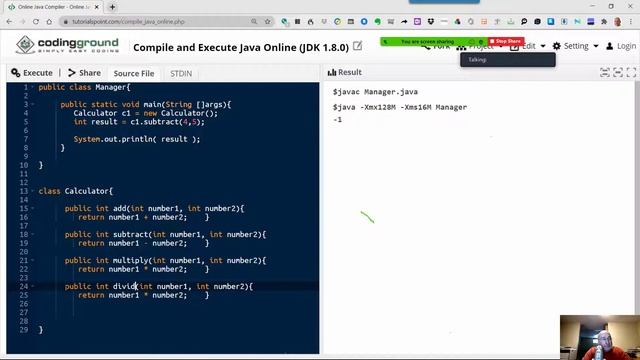Click the '-1' result output

pyautogui.click(x=338, y=120)
